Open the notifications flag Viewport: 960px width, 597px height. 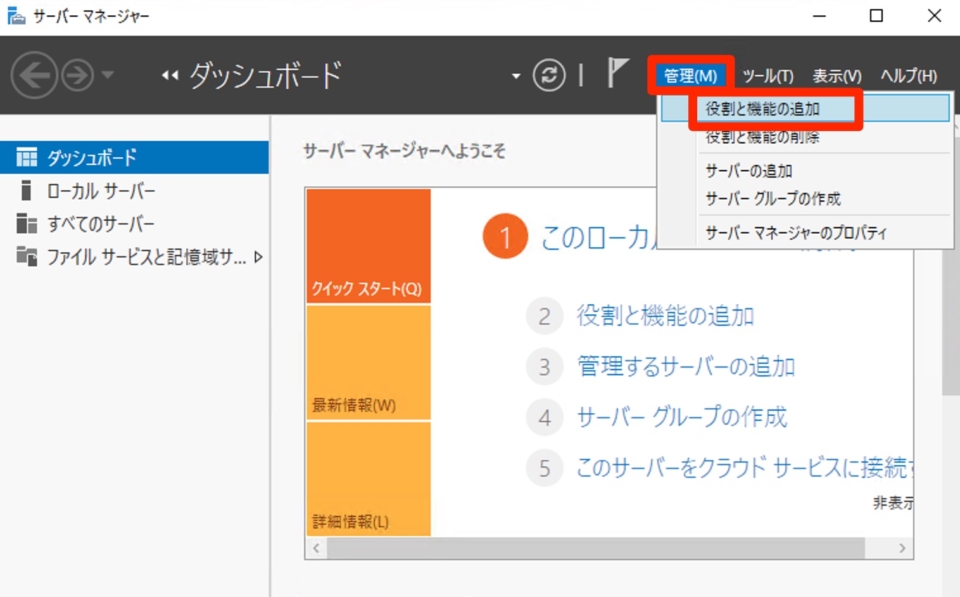[617, 73]
